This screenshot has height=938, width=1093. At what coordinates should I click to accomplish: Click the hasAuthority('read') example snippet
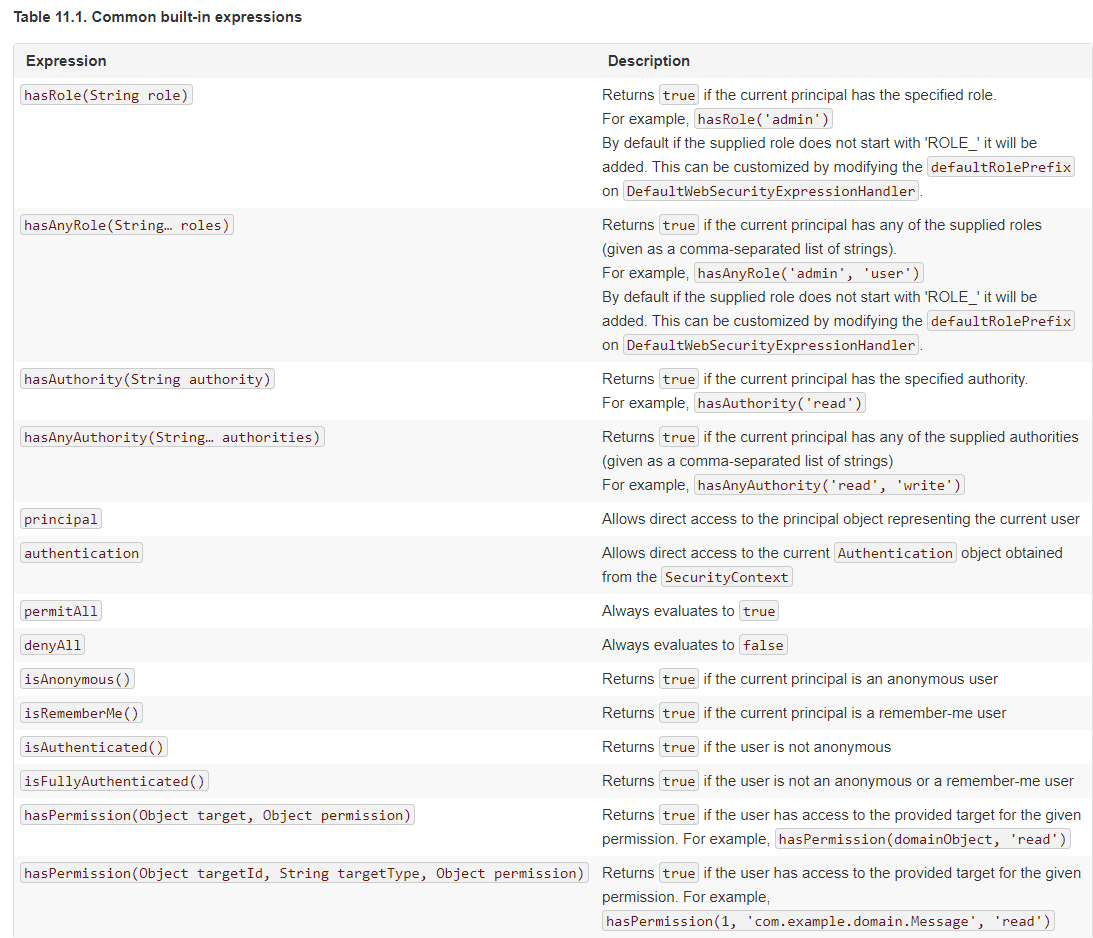click(x=780, y=403)
